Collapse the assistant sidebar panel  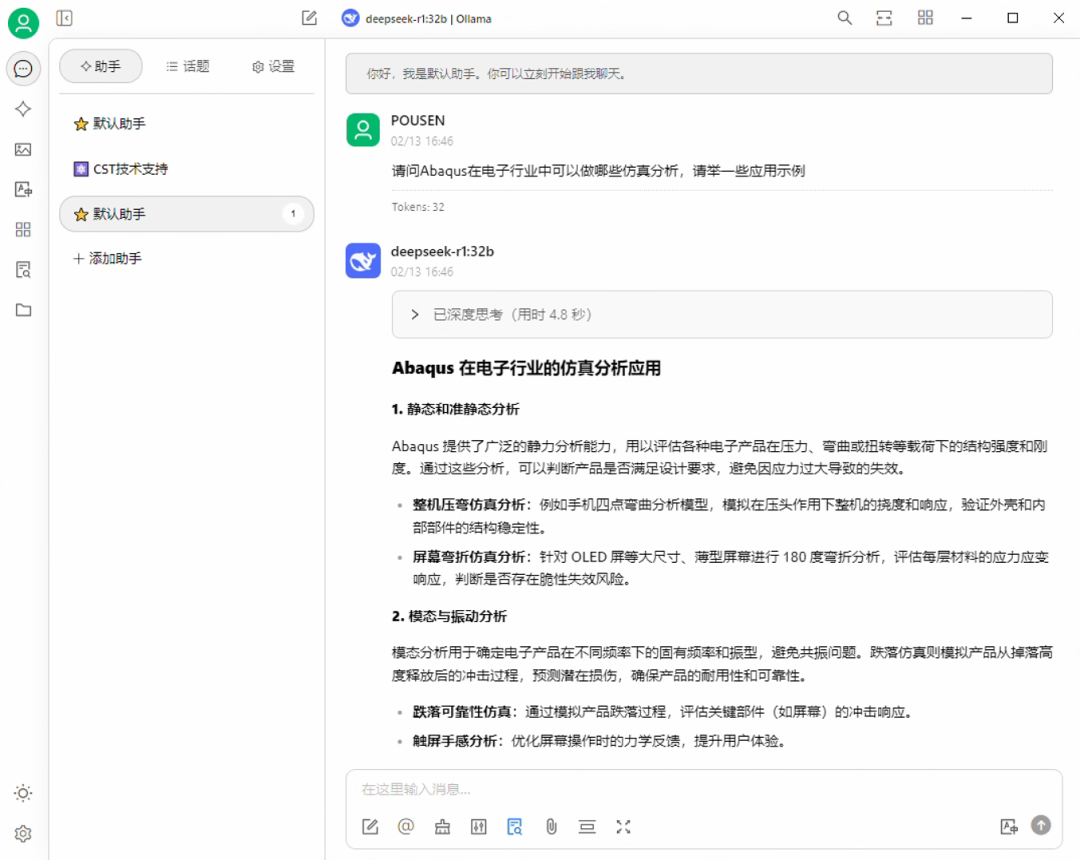click(x=64, y=18)
